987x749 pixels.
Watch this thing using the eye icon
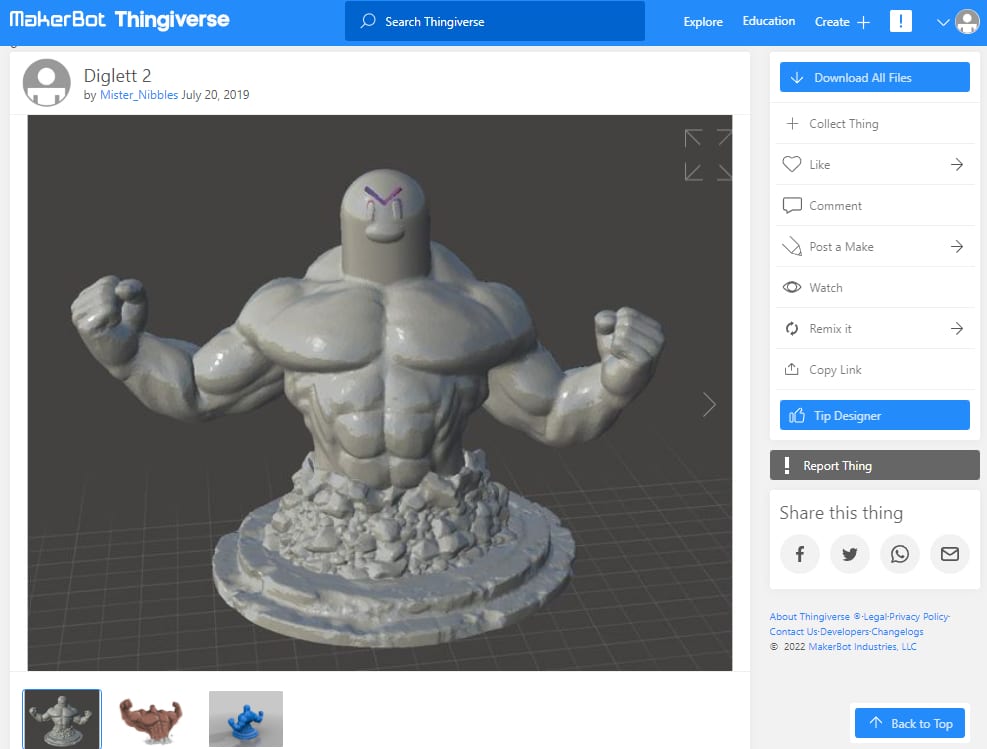pos(792,288)
